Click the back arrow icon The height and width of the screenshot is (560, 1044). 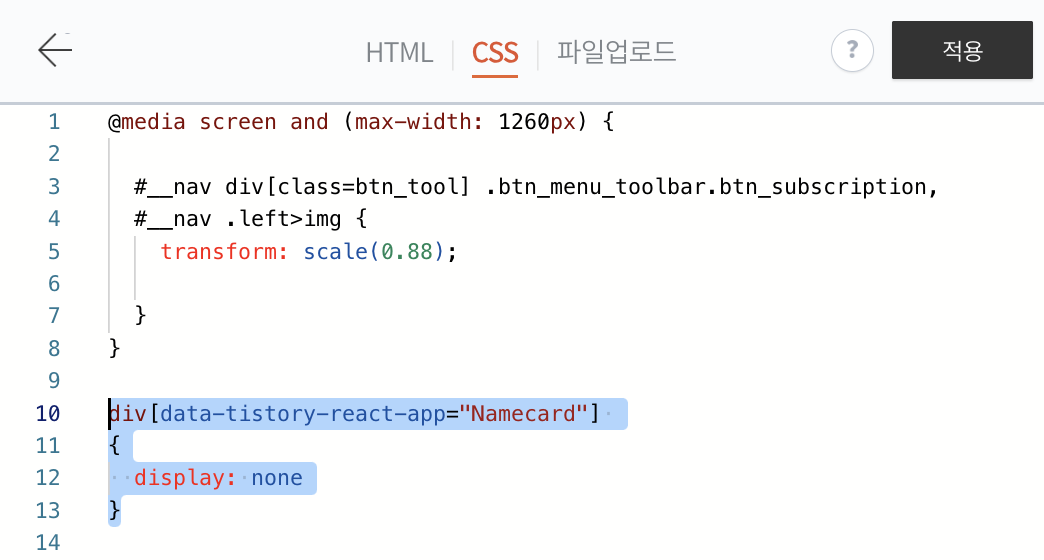point(55,50)
